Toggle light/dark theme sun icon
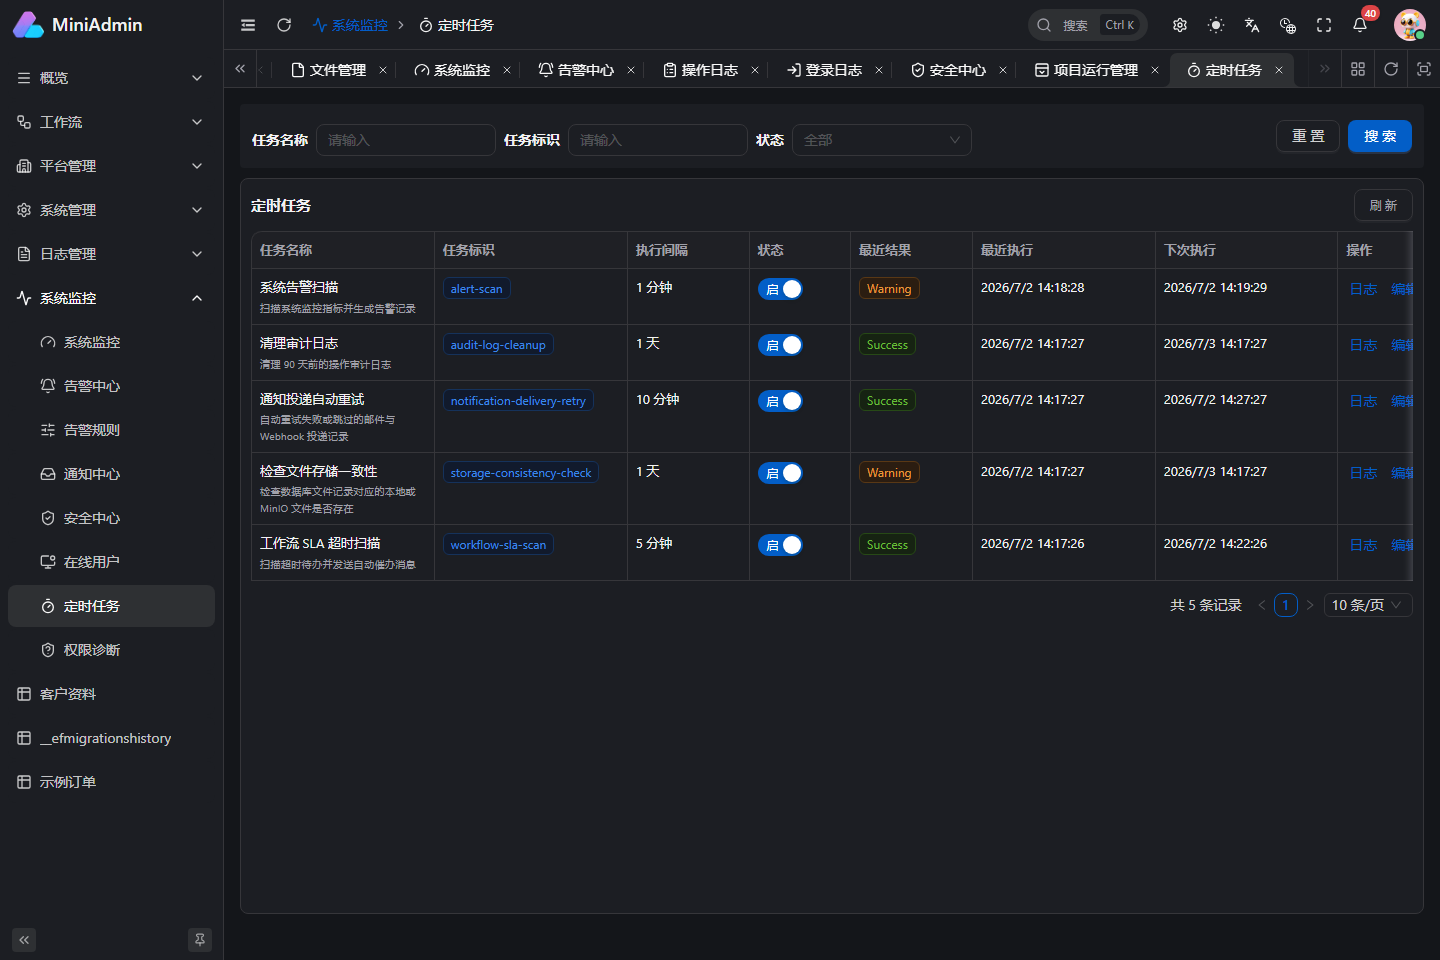The height and width of the screenshot is (960, 1440). pyautogui.click(x=1216, y=25)
